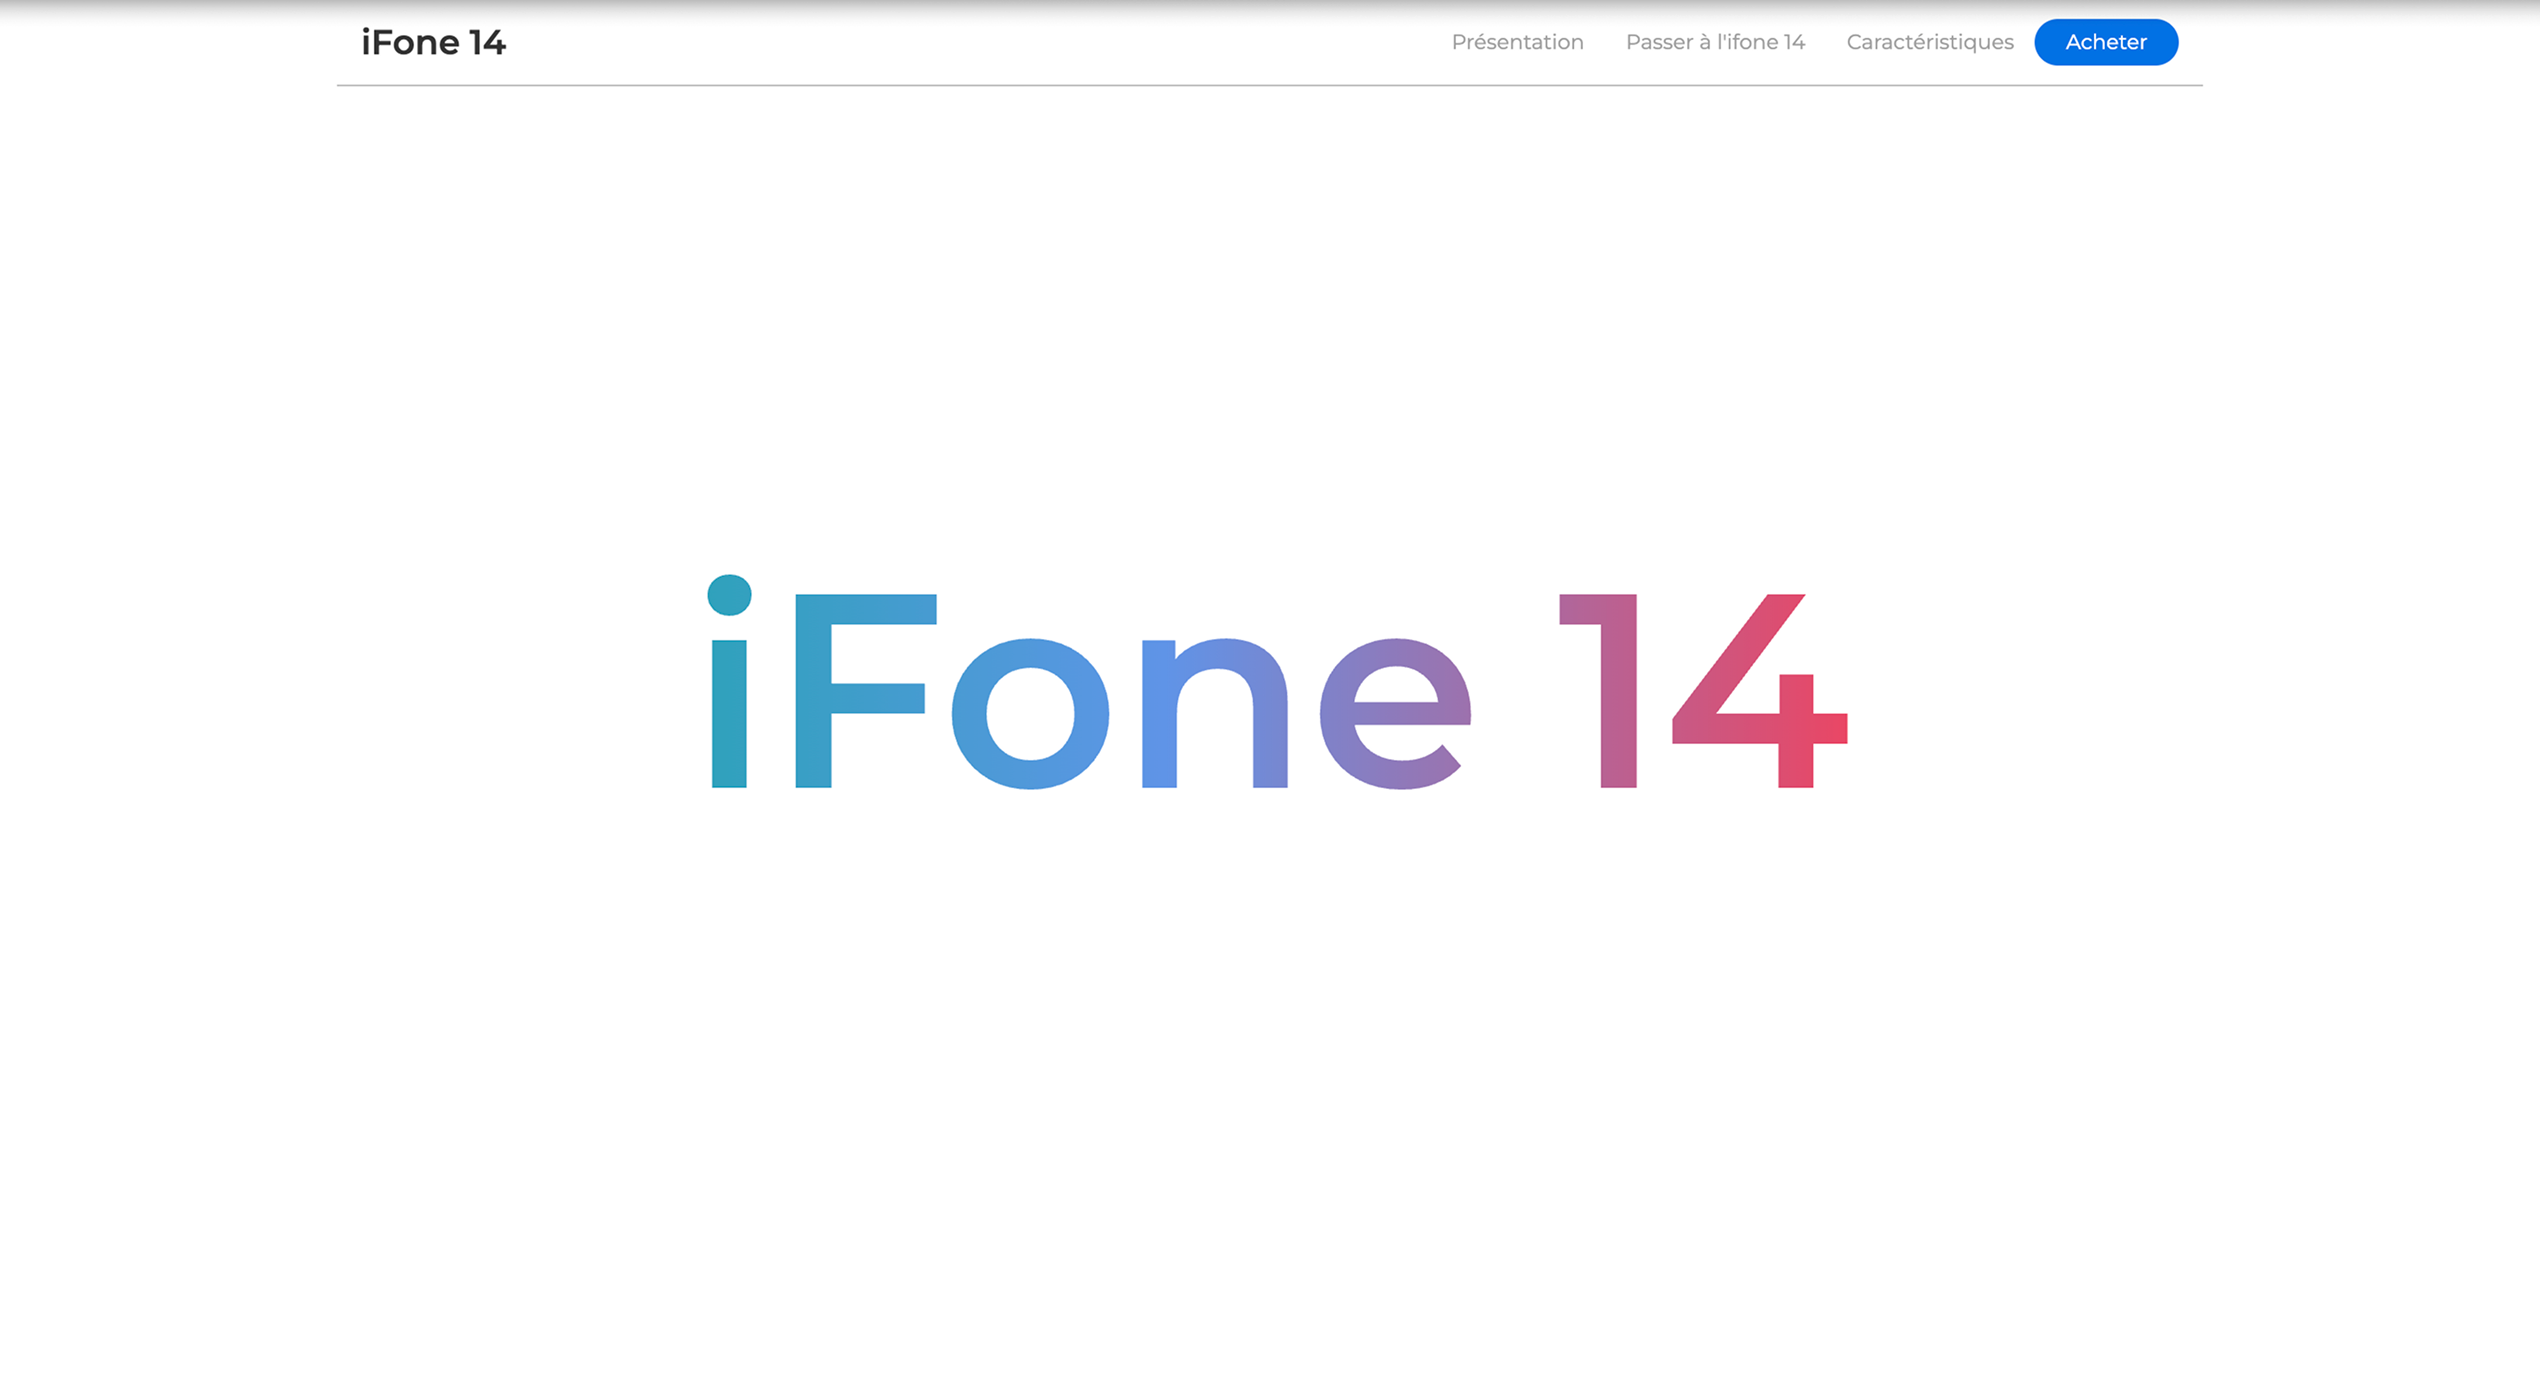Click the blue Acheter button

click(2105, 42)
